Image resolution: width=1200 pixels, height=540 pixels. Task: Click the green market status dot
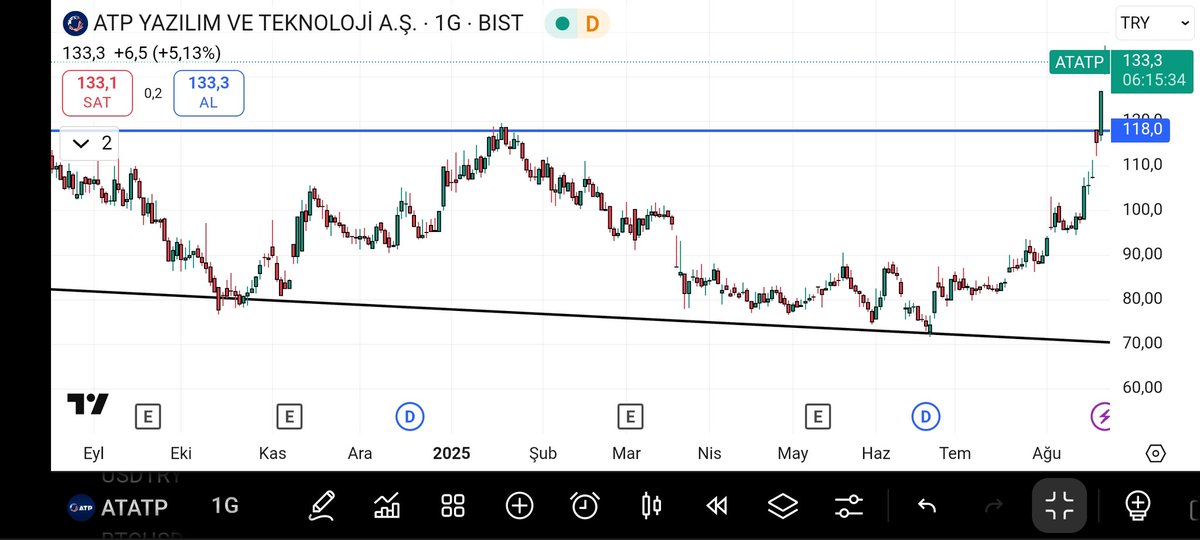pos(563,23)
